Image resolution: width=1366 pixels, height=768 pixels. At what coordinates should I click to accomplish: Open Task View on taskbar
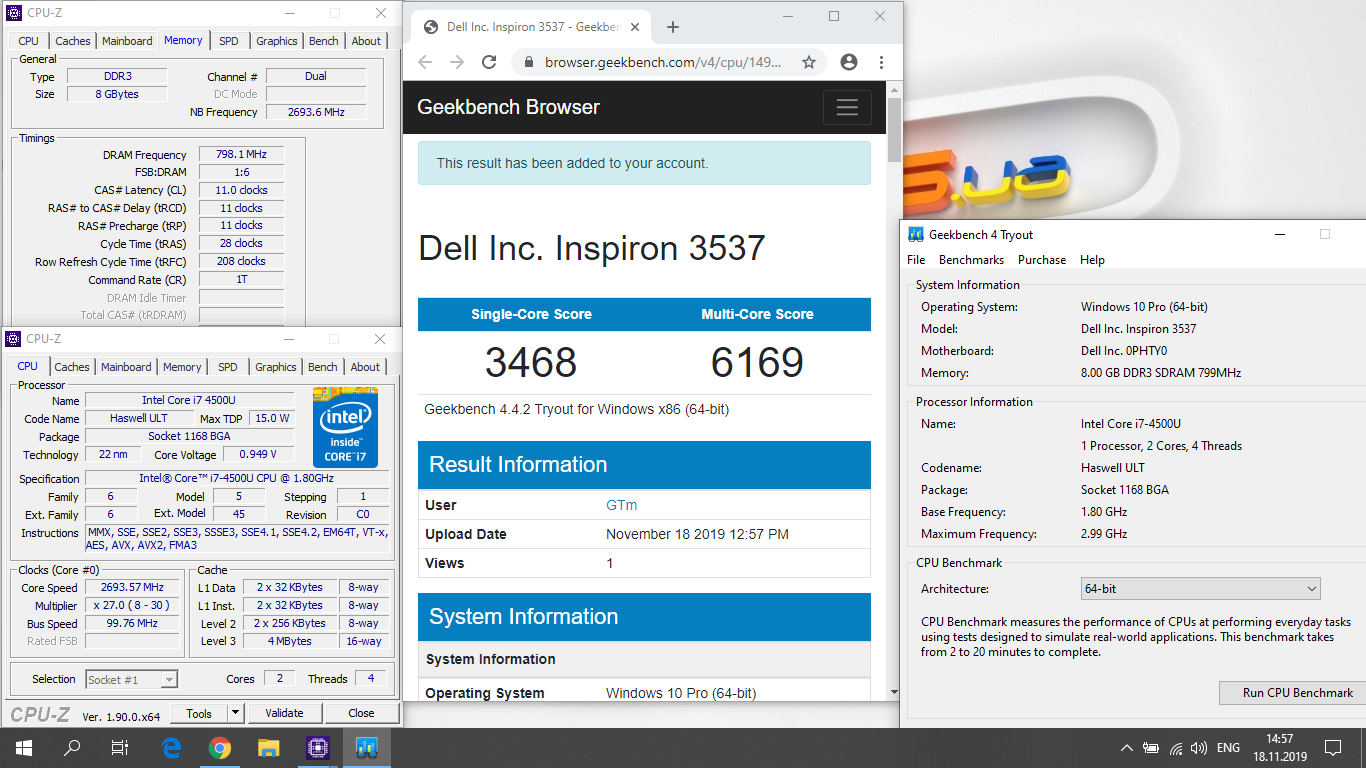pos(120,748)
